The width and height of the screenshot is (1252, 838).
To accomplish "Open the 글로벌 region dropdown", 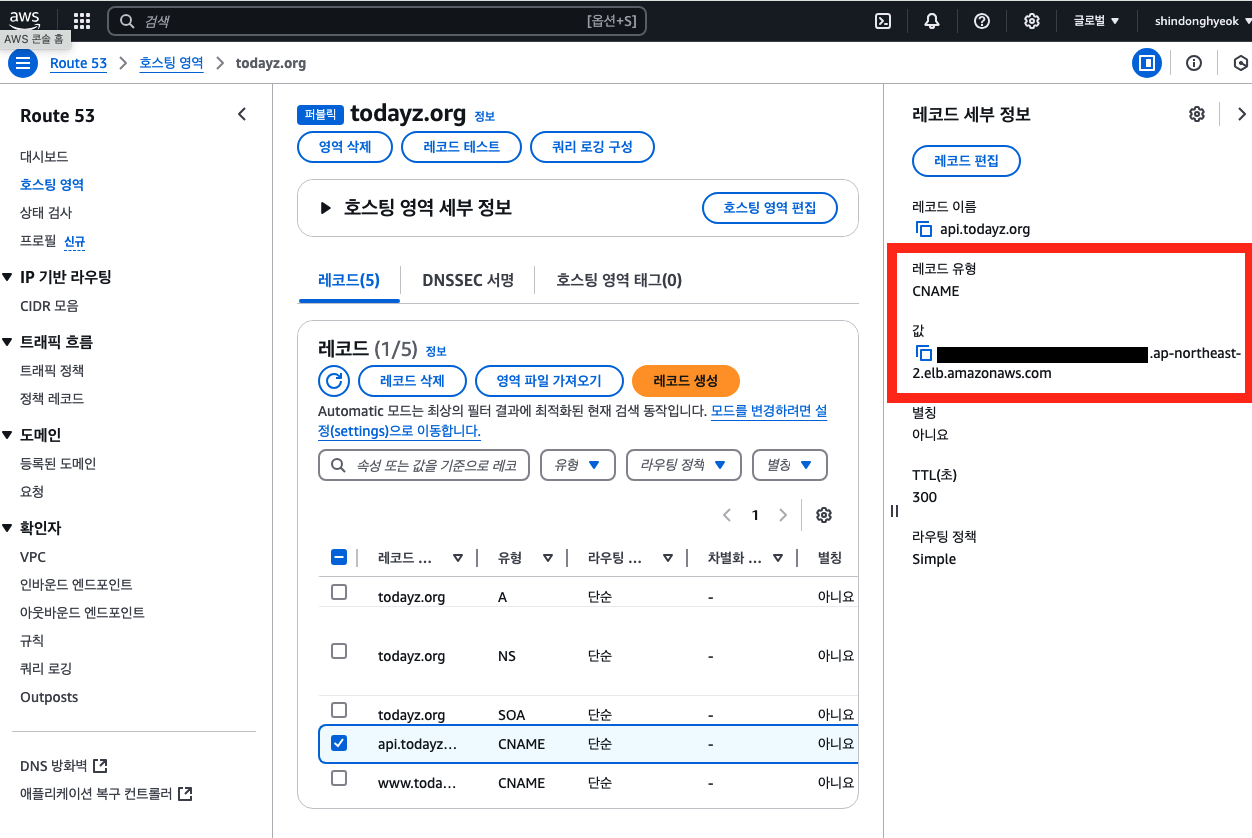I will [x=1096, y=21].
